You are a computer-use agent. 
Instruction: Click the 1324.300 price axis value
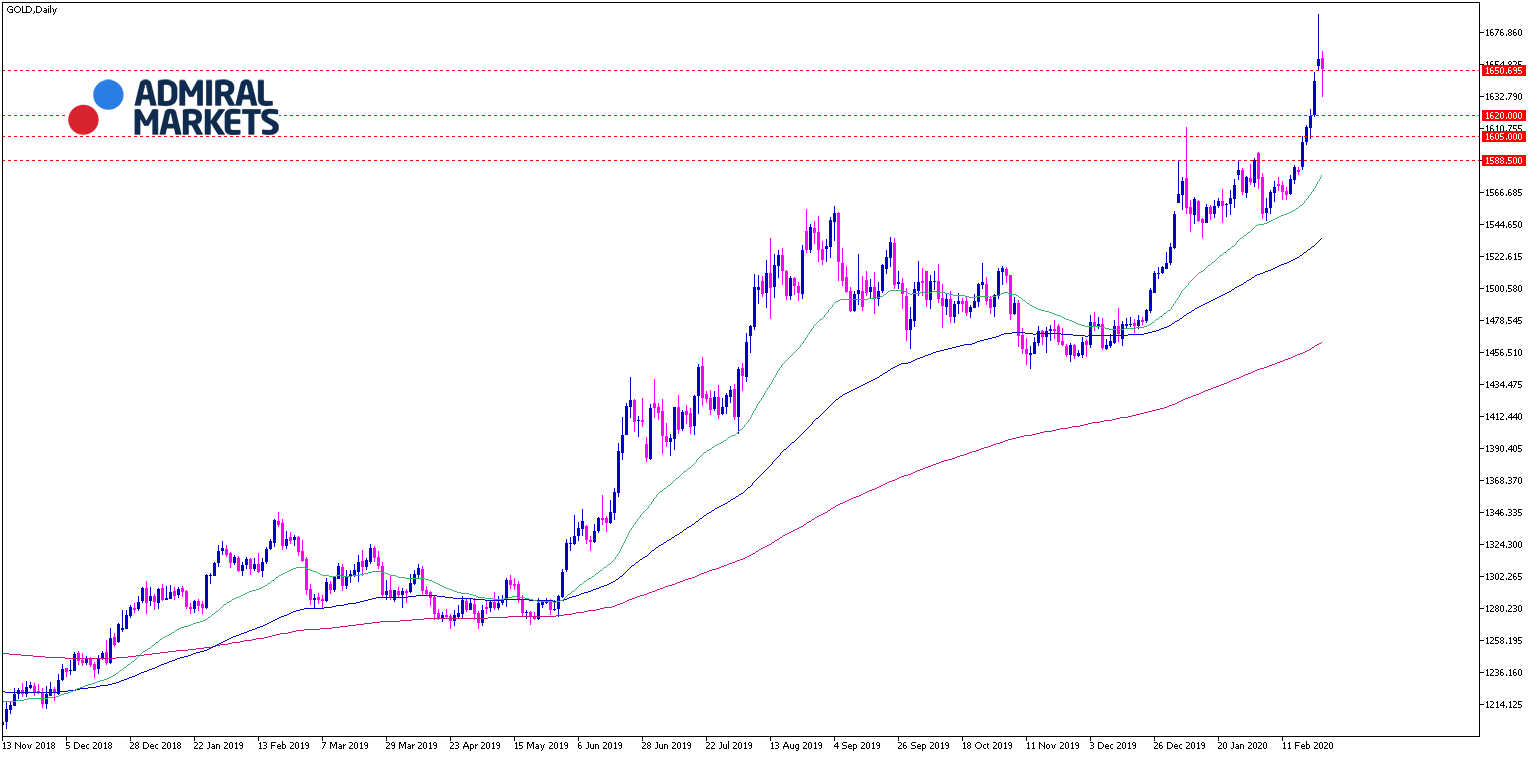pos(1504,545)
